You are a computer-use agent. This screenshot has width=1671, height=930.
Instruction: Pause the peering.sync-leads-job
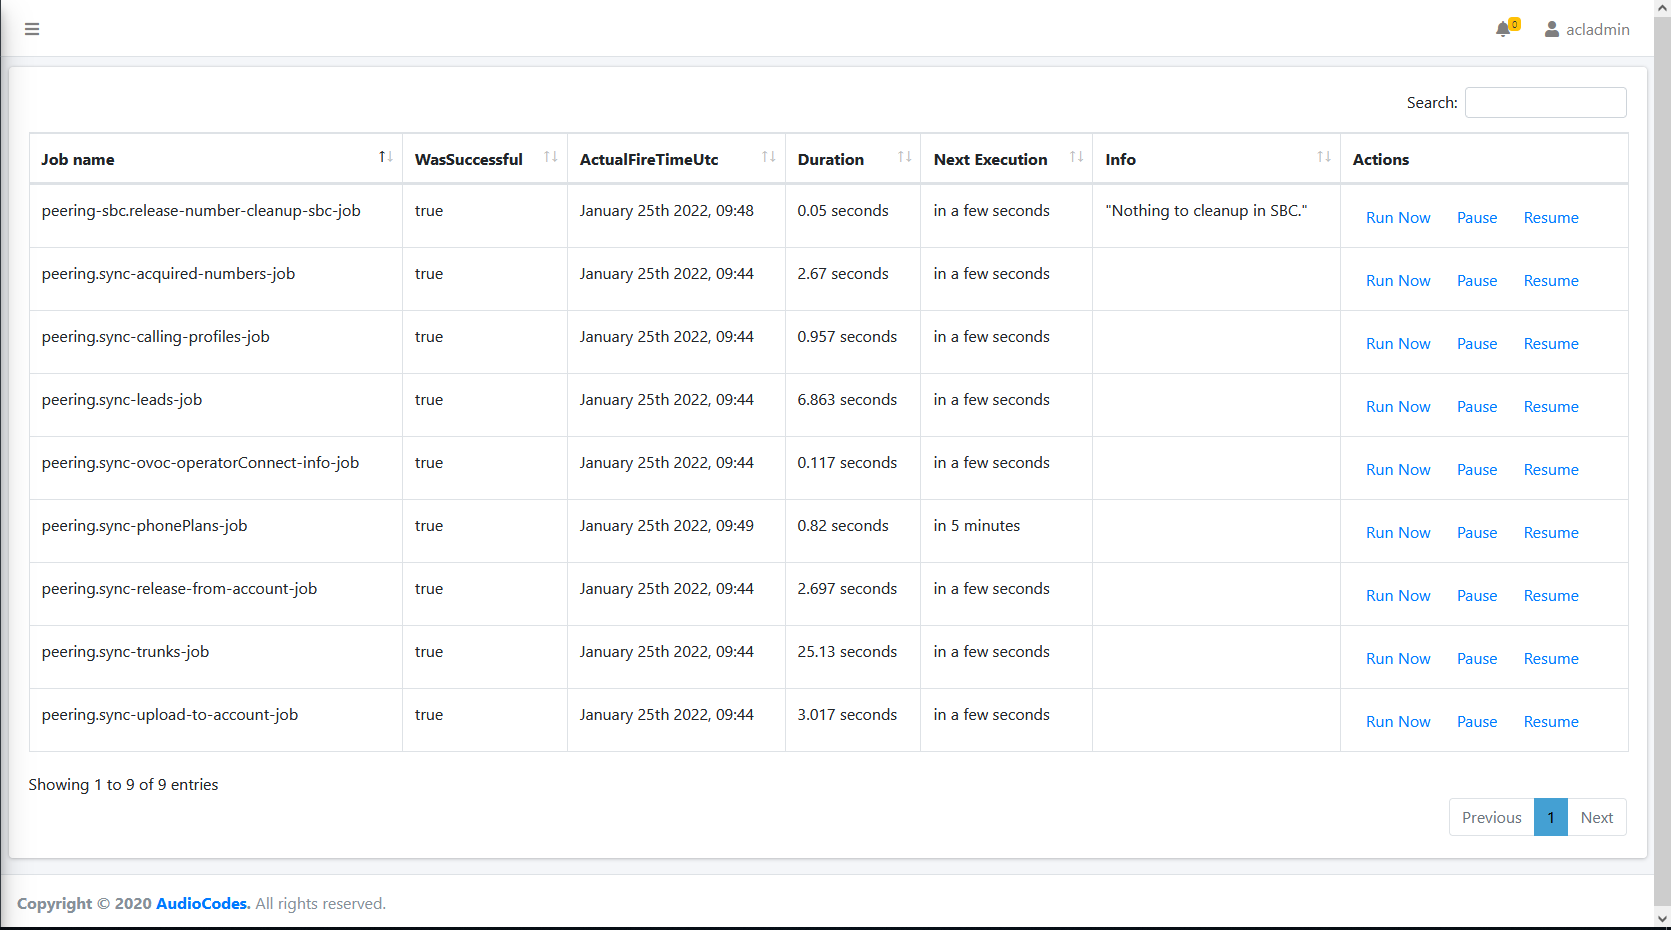[1476, 407]
